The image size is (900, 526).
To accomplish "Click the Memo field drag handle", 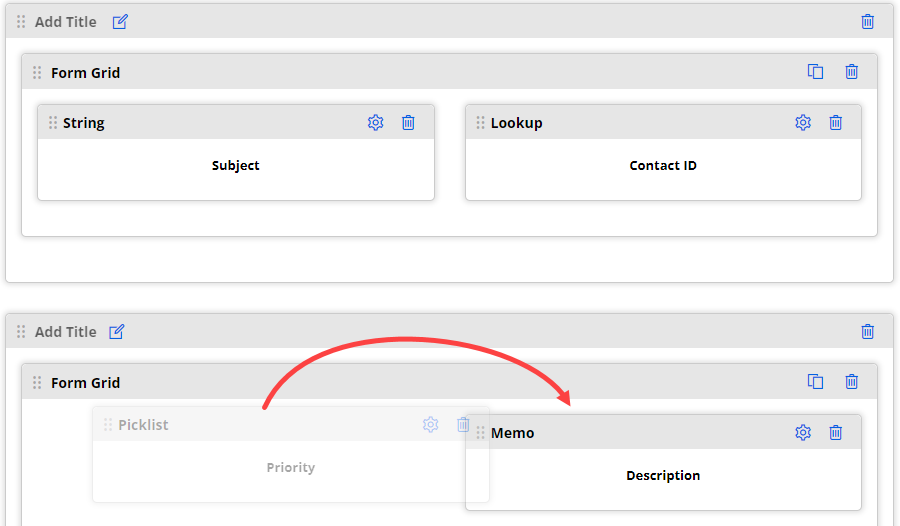I will pos(481,433).
